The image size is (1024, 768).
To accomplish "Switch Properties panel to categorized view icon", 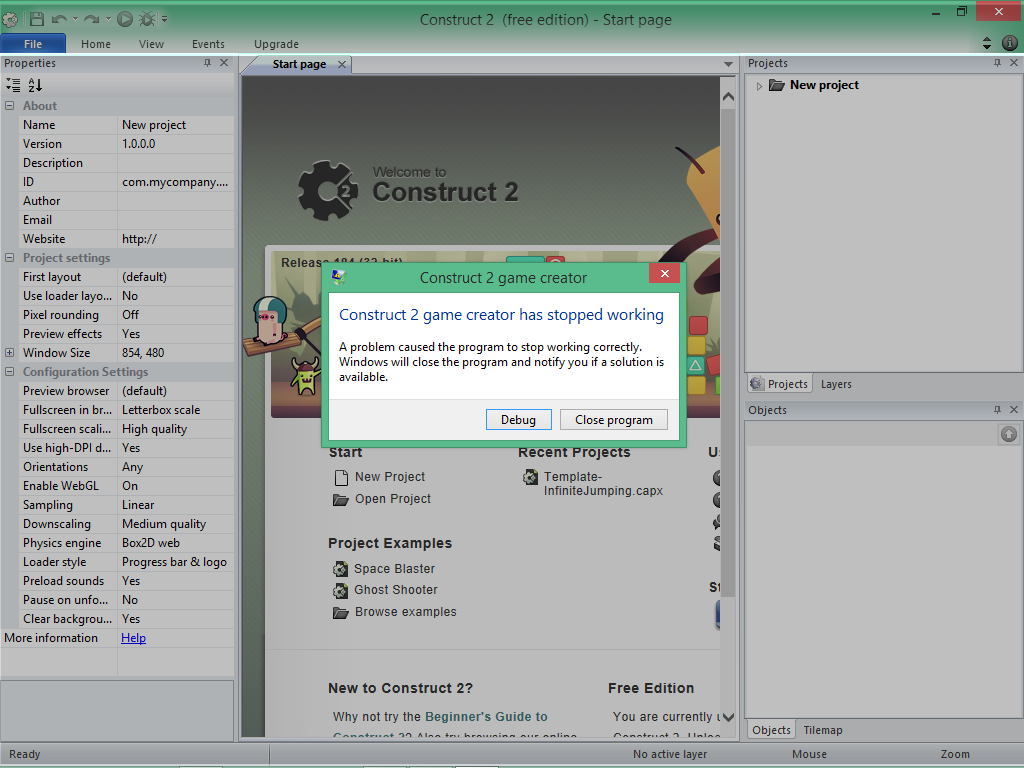I will click(12, 86).
